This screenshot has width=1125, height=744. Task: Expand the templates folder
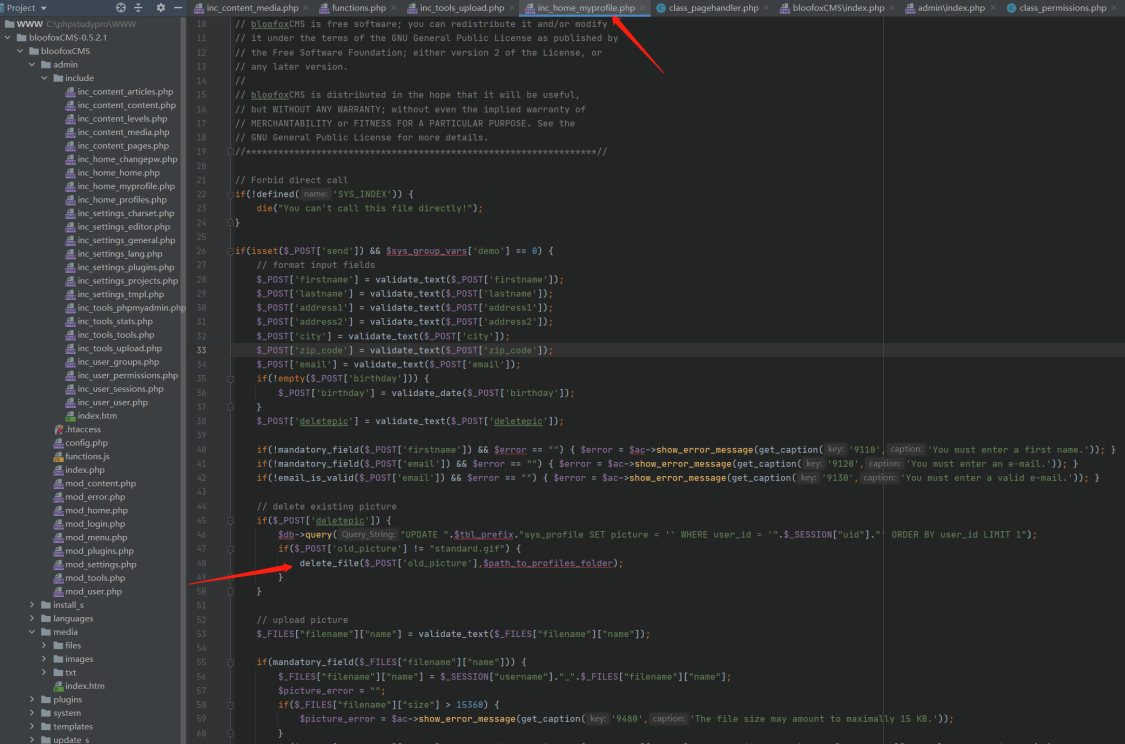point(32,726)
